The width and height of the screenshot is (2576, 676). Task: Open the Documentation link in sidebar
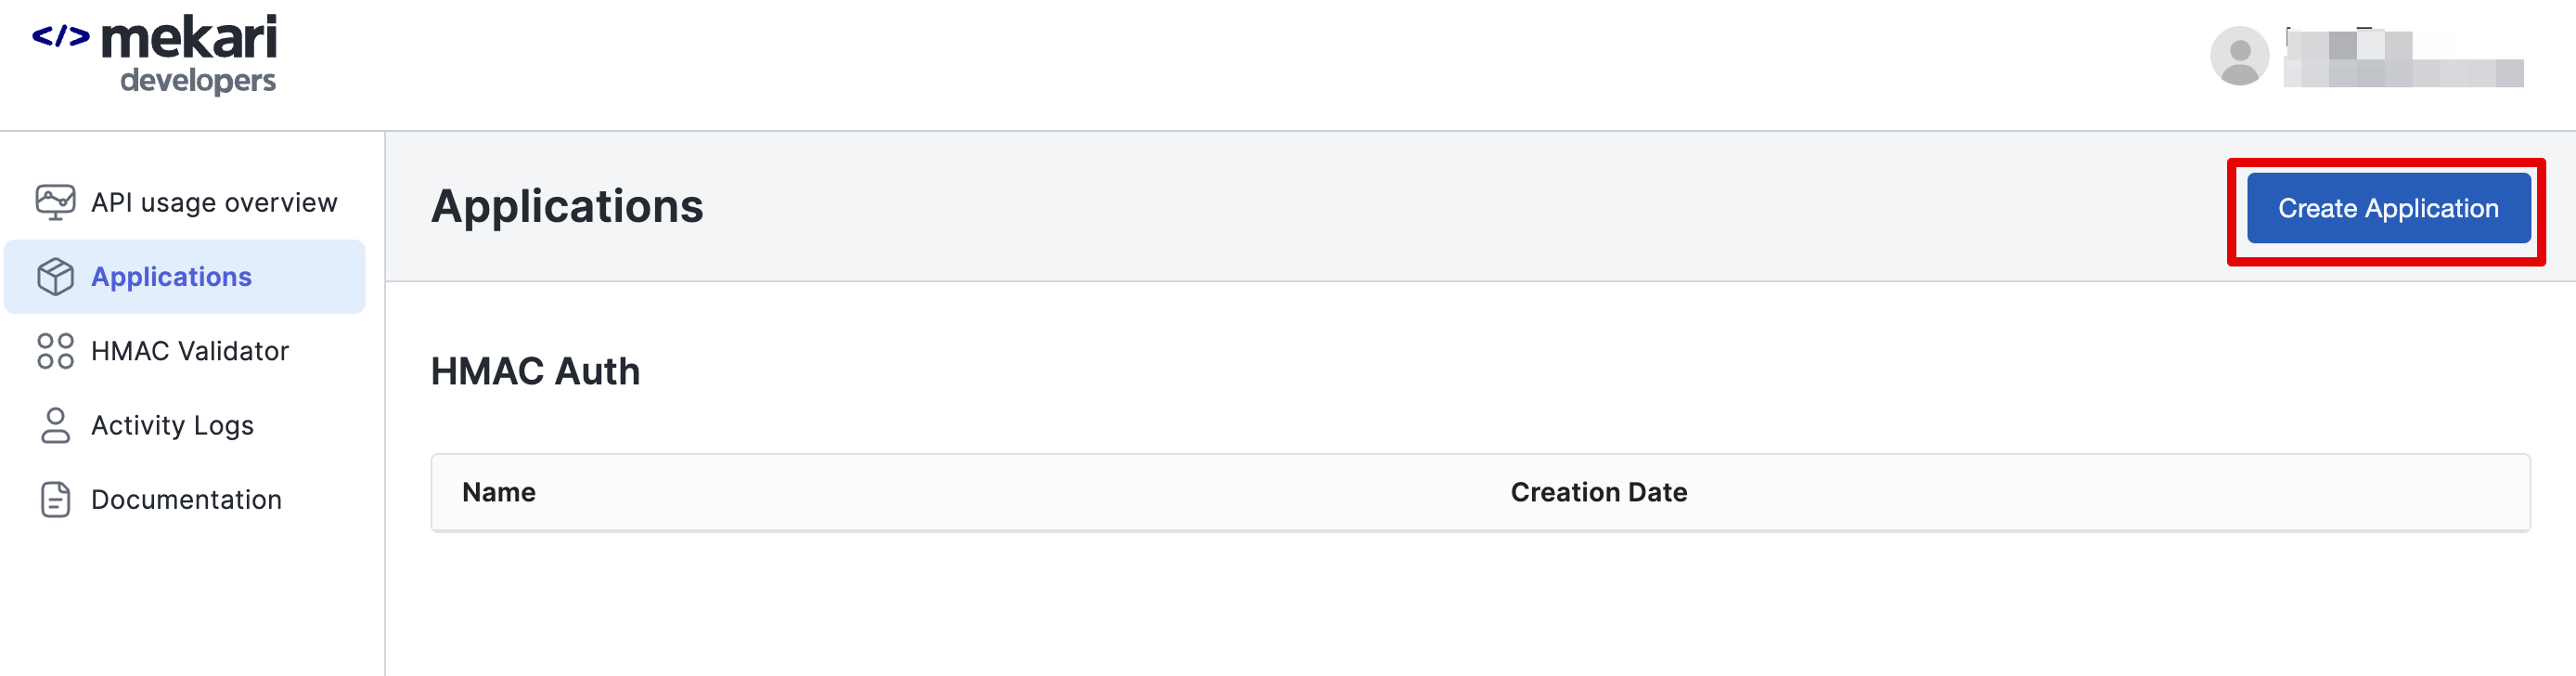point(186,499)
